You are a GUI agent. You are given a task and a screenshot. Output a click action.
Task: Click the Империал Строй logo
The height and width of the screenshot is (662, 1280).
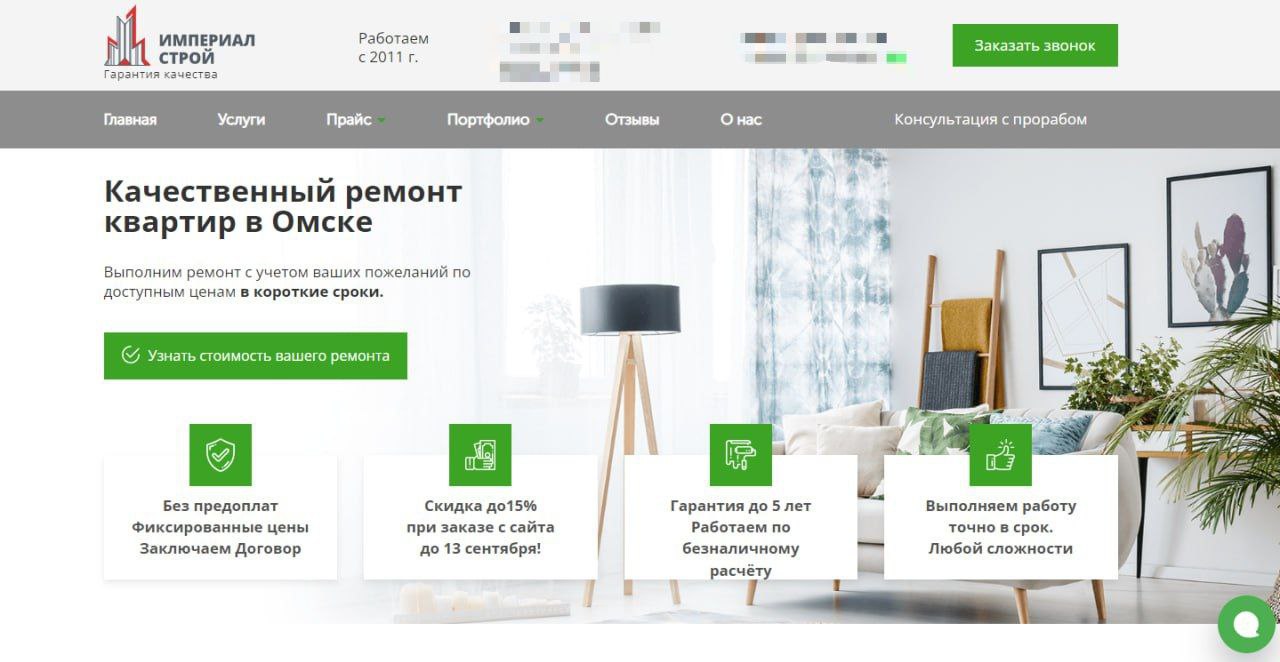(x=180, y=43)
